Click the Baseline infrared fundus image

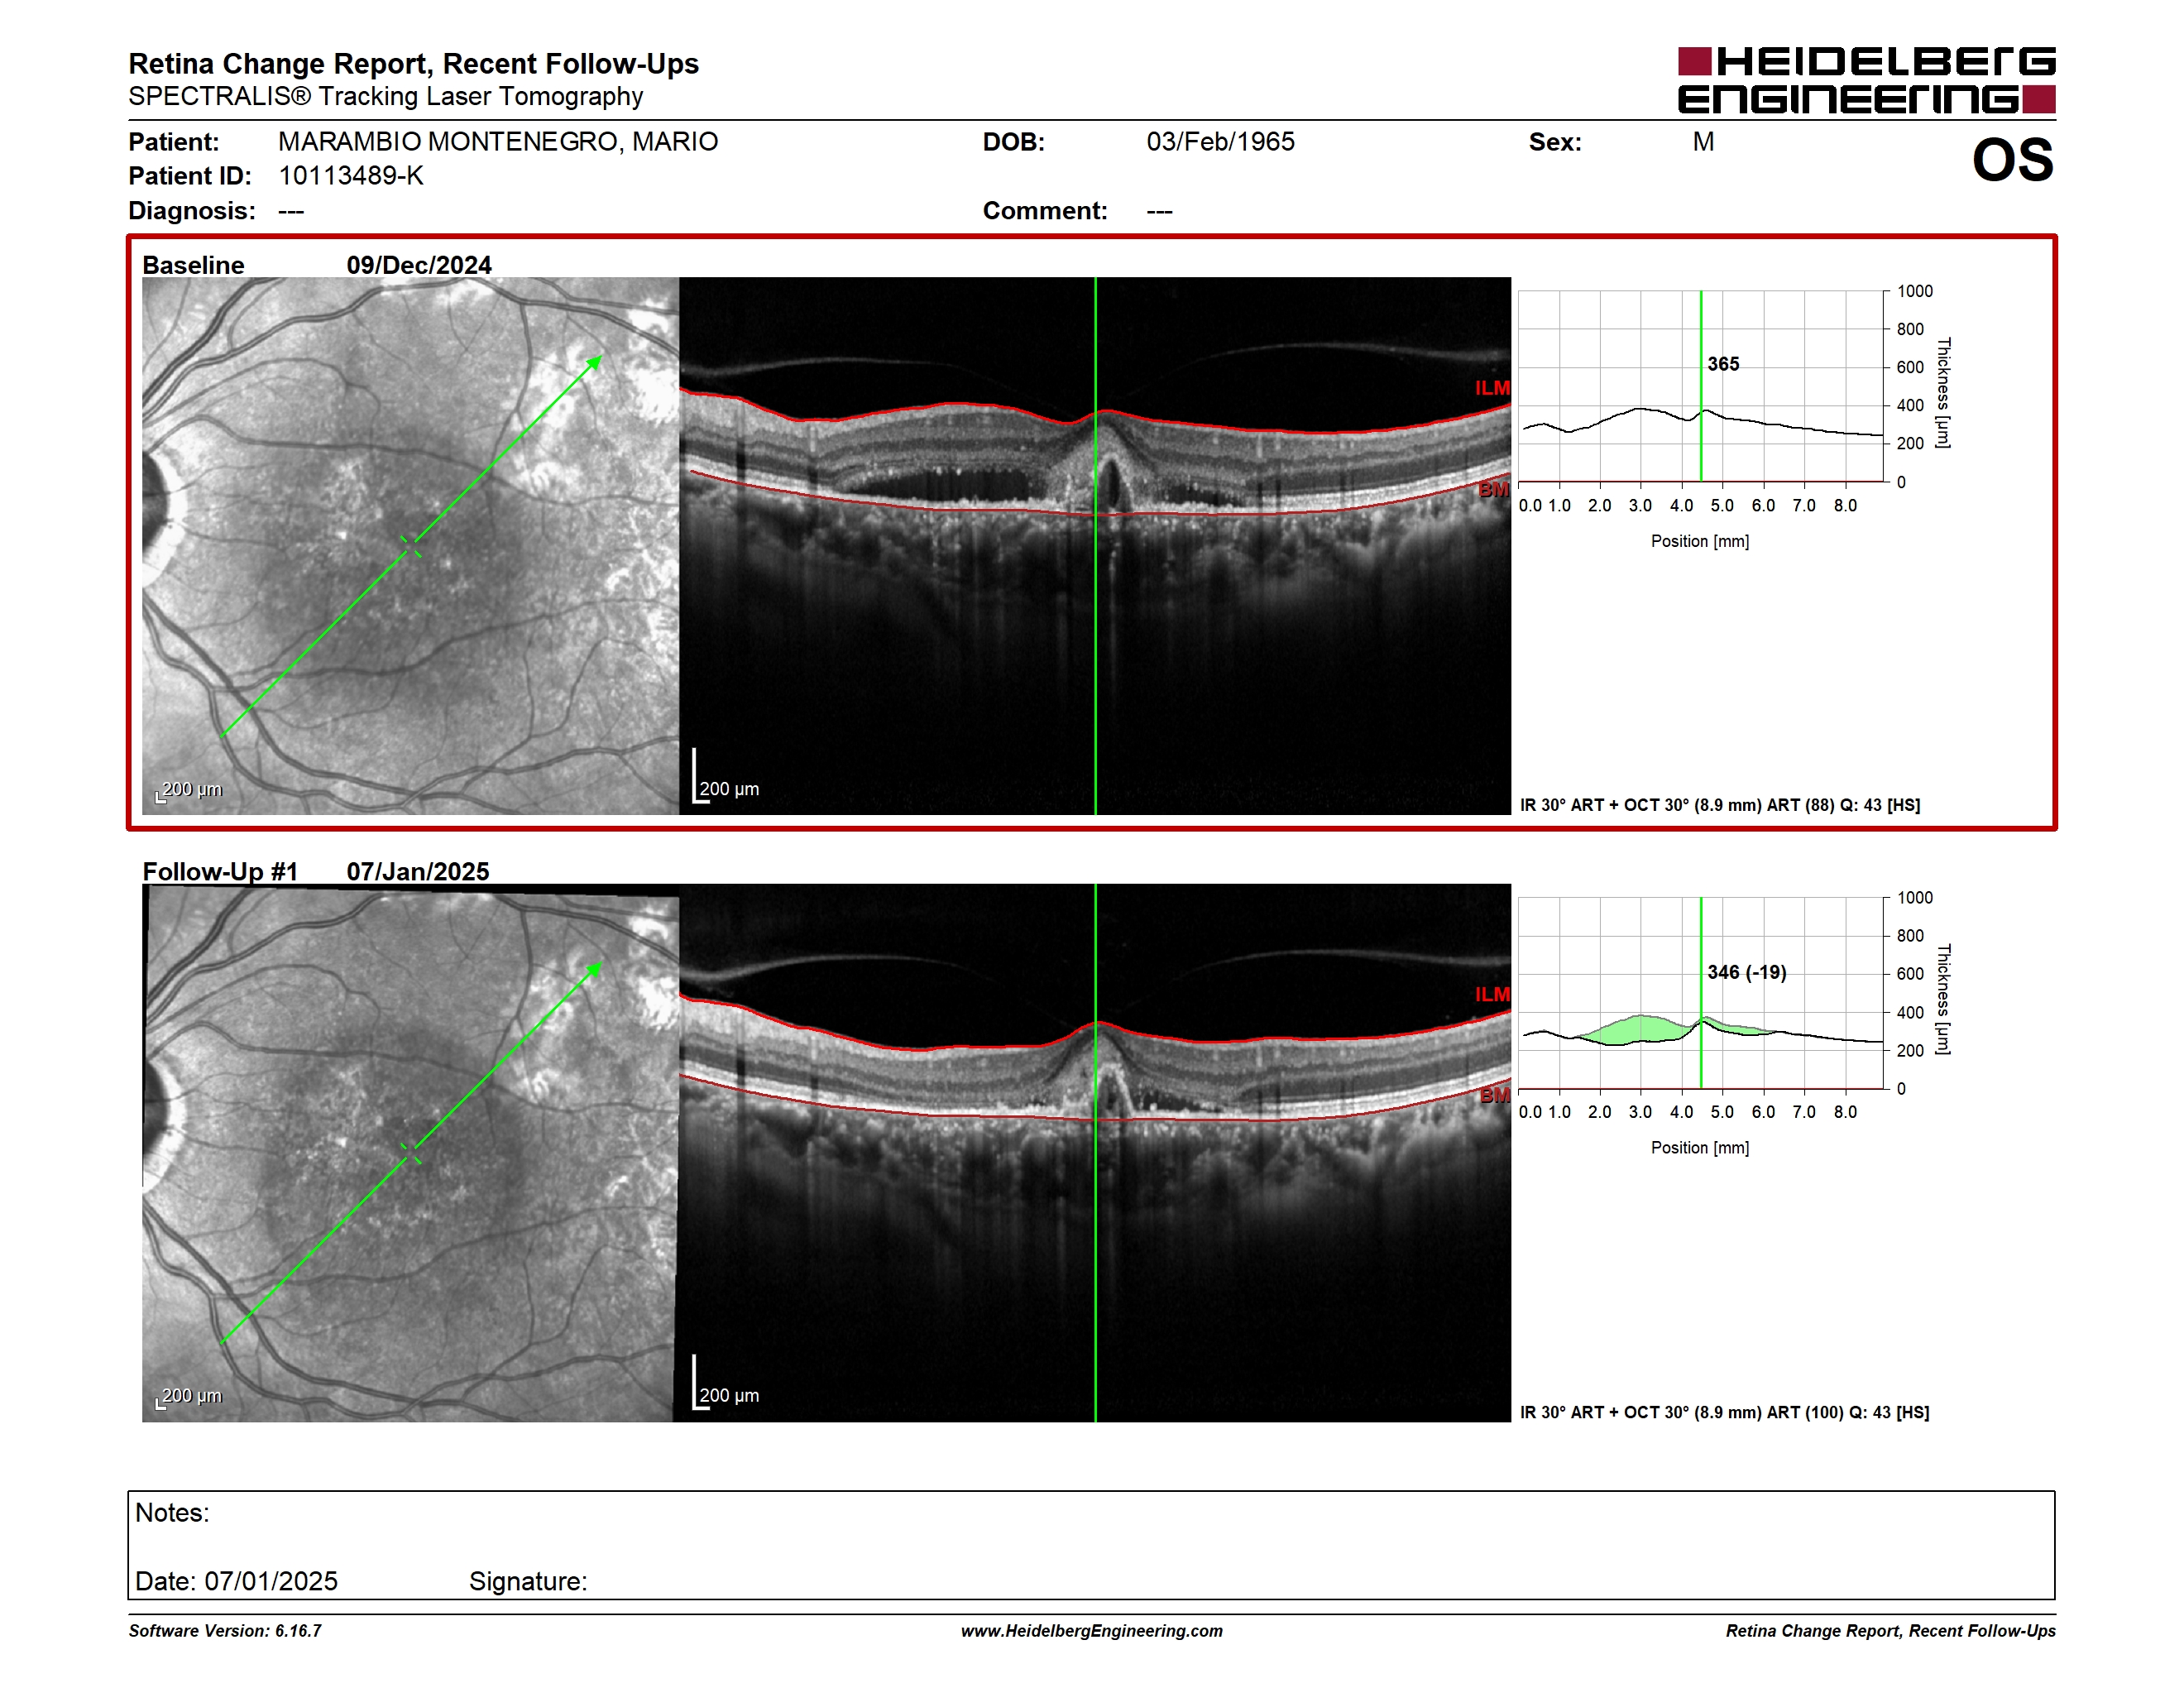coord(410,546)
